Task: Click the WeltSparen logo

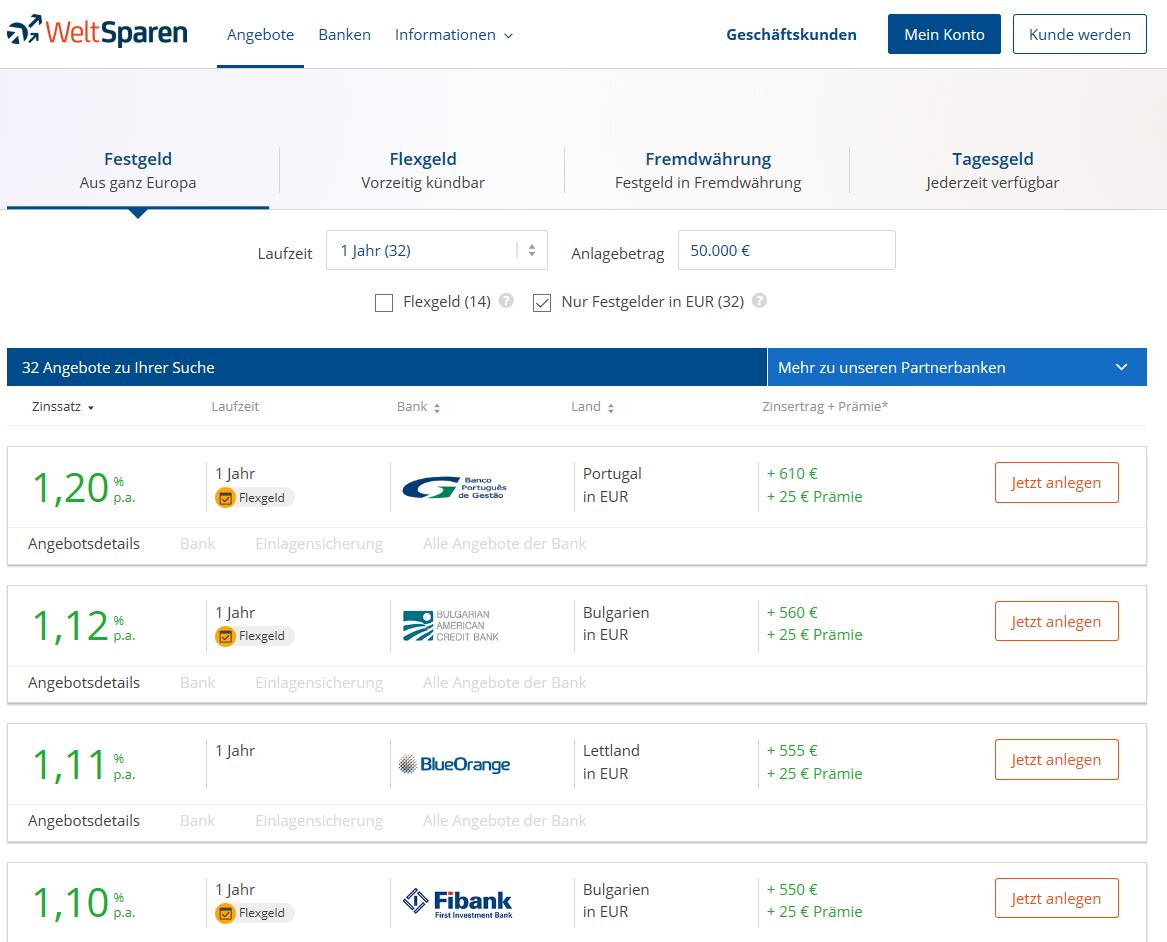Action: [97, 32]
